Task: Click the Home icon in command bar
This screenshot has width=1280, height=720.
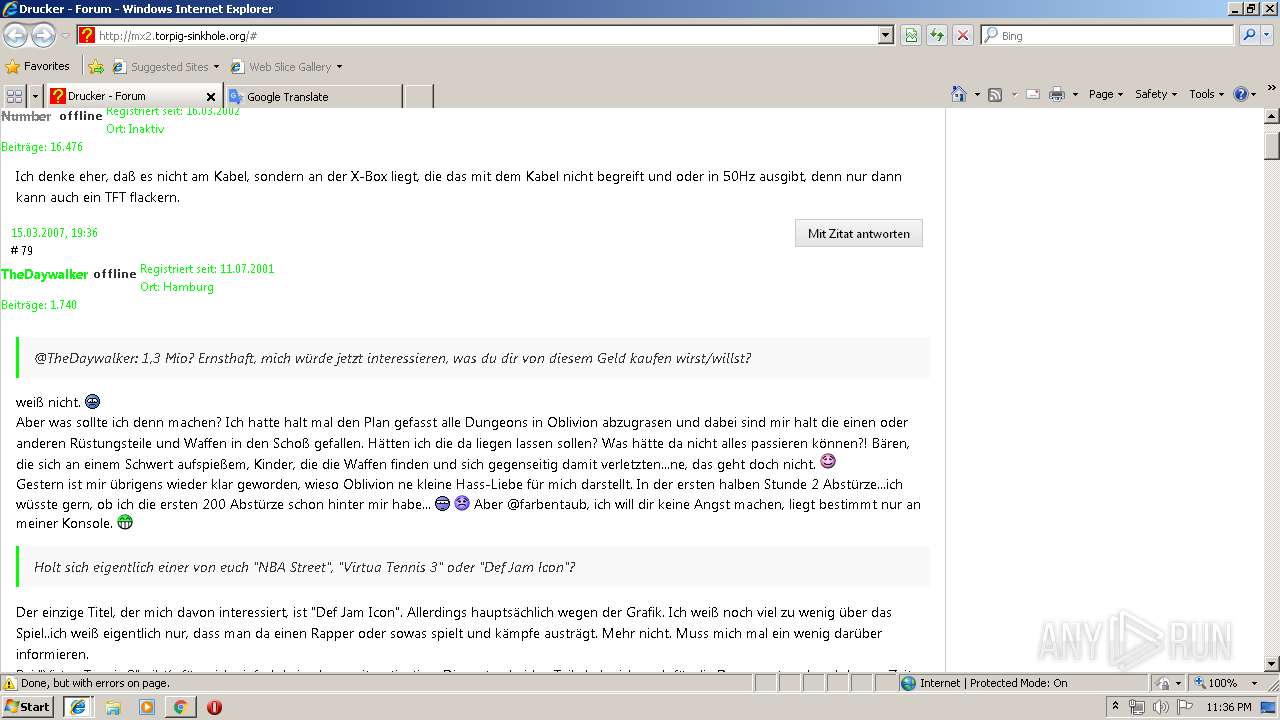Action: 958,94
